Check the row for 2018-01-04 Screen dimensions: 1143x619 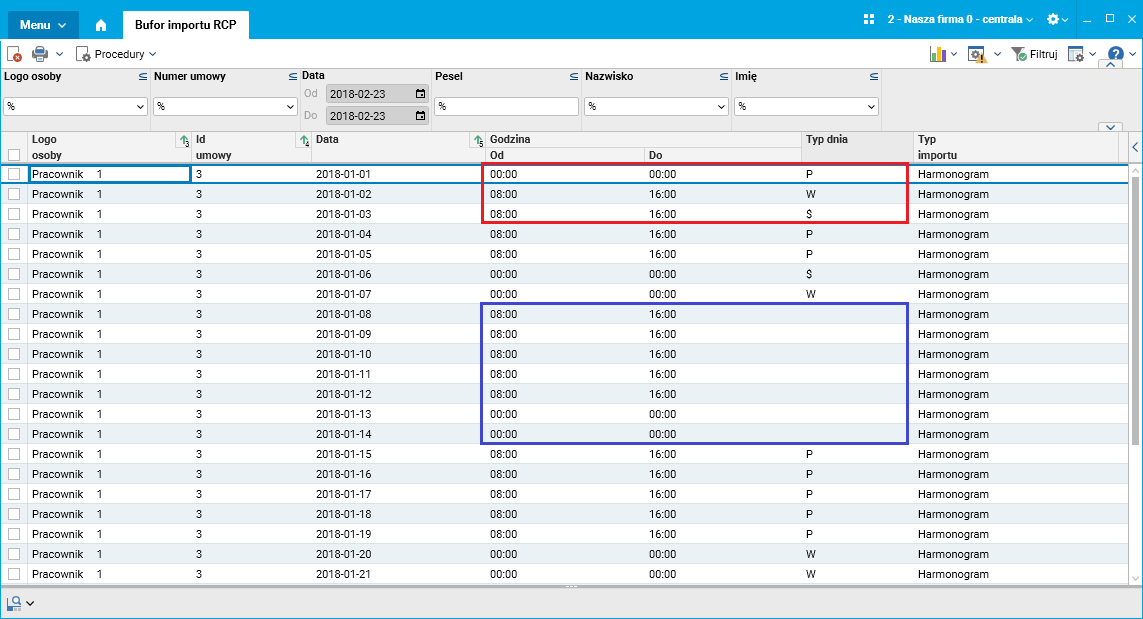[14, 234]
